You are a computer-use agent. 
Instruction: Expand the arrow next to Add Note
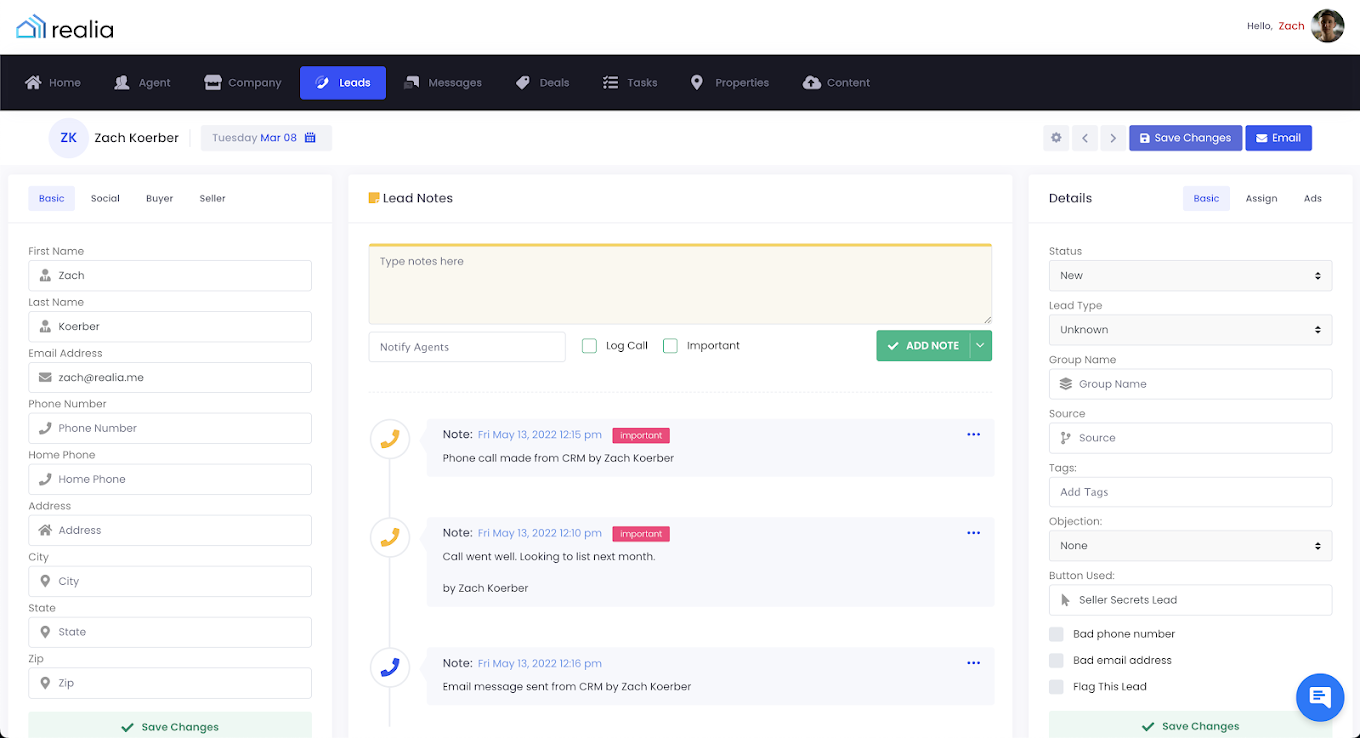click(x=980, y=346)
